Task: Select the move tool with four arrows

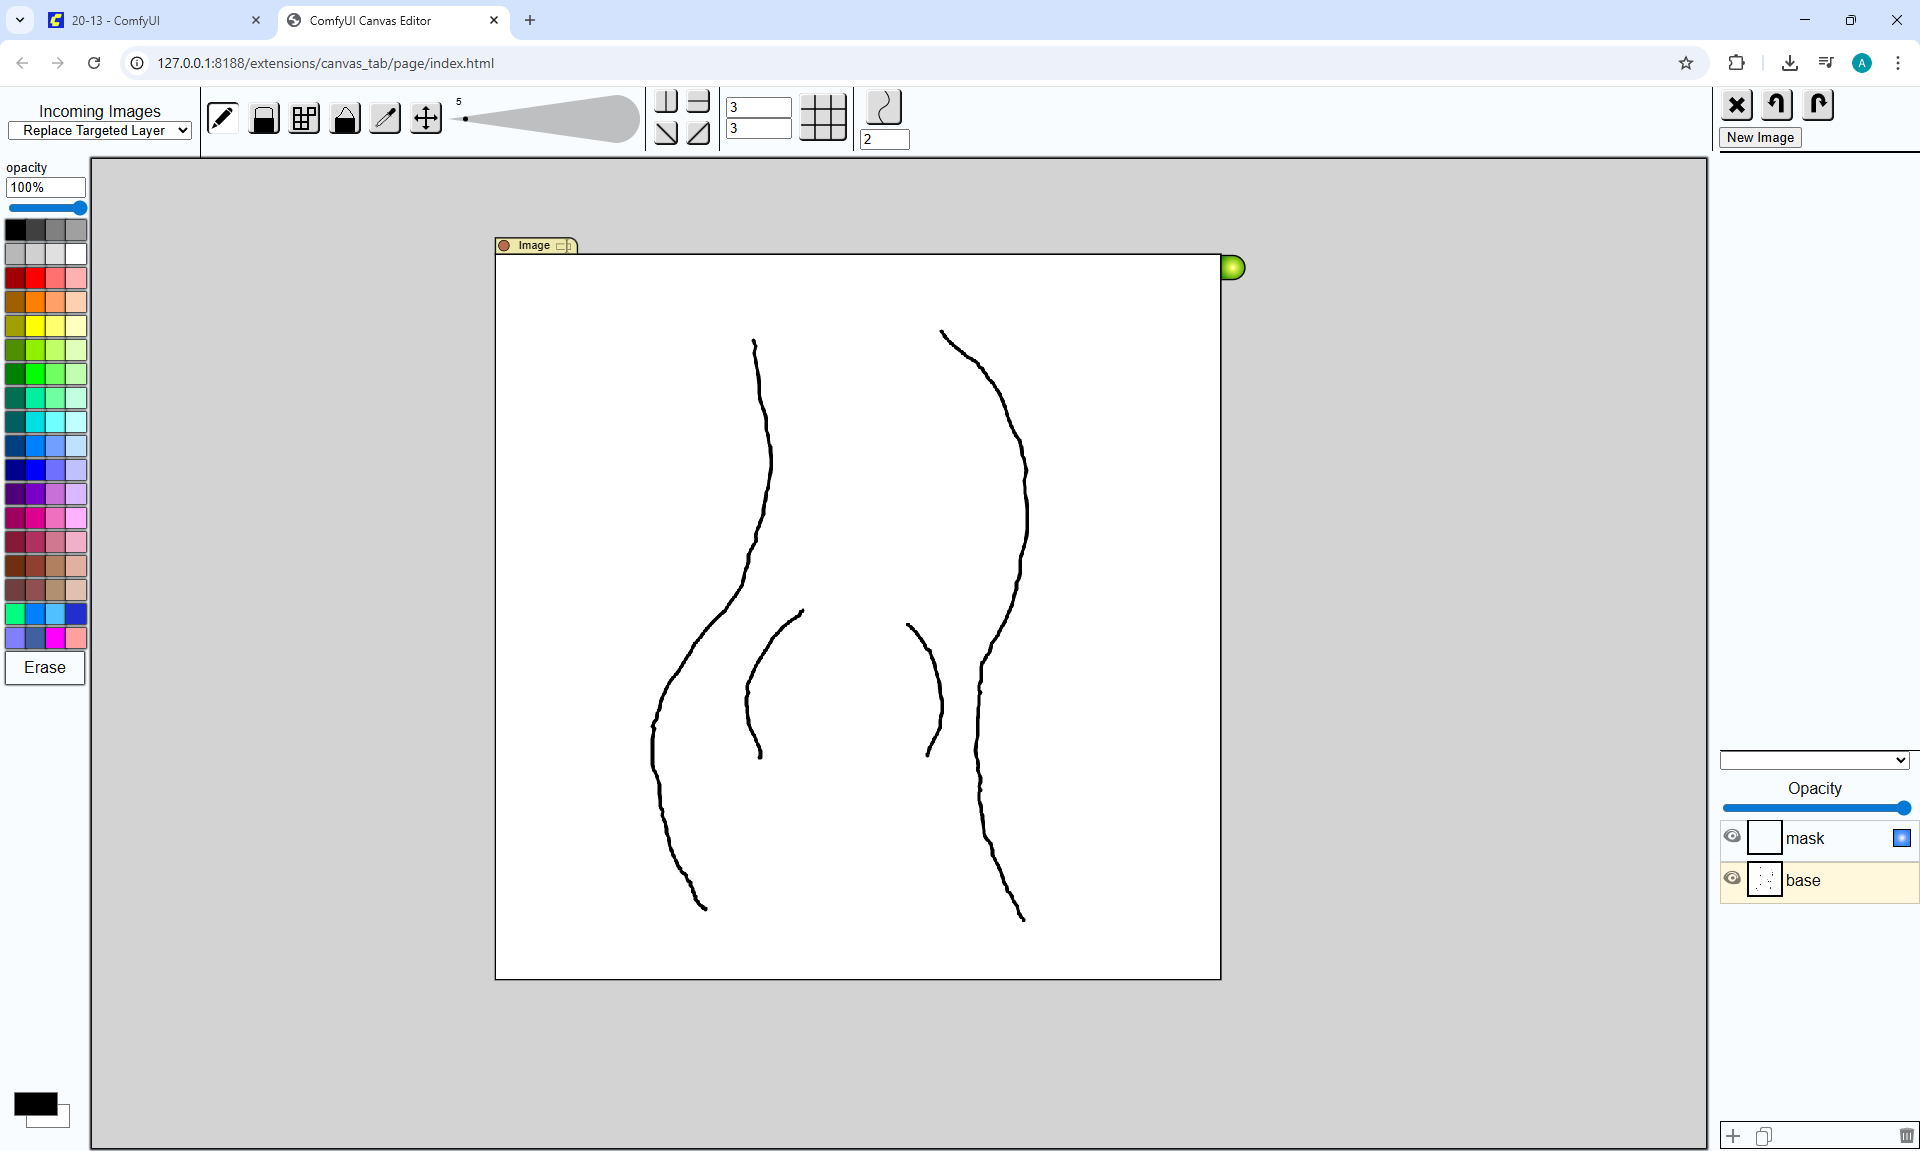Action: tap(426, 118)
